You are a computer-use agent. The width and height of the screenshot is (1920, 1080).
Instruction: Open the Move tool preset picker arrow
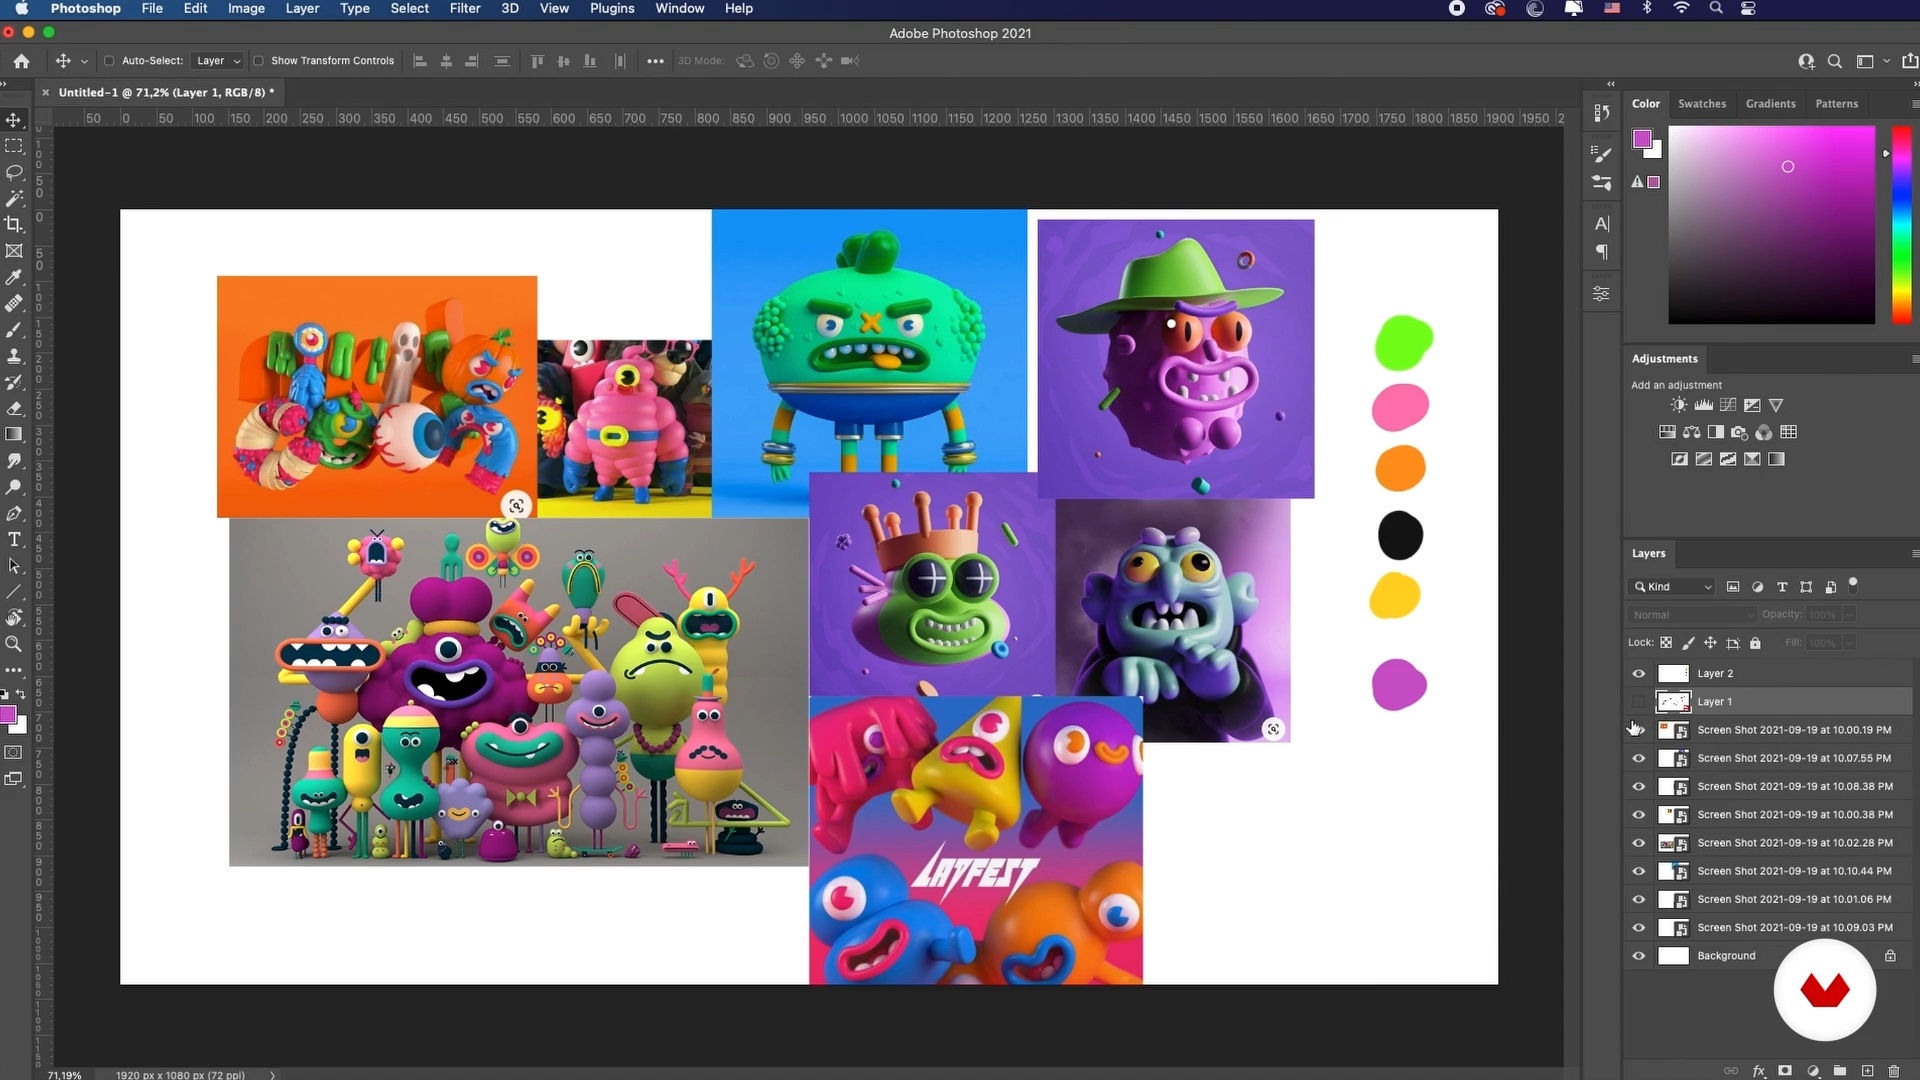84,62
